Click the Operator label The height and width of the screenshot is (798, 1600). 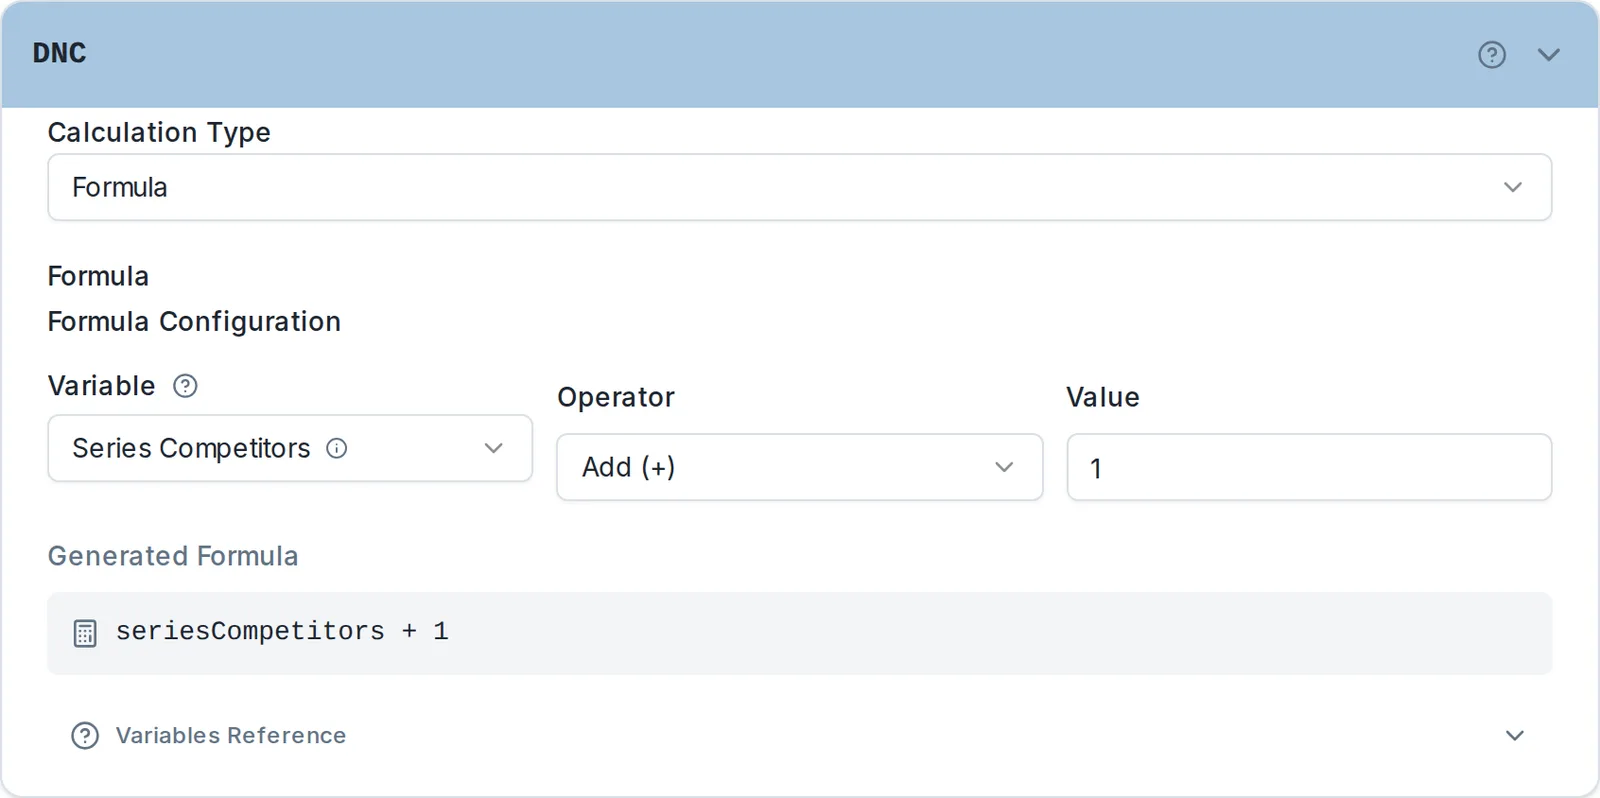pyautogui.click(x=616, y=397)
